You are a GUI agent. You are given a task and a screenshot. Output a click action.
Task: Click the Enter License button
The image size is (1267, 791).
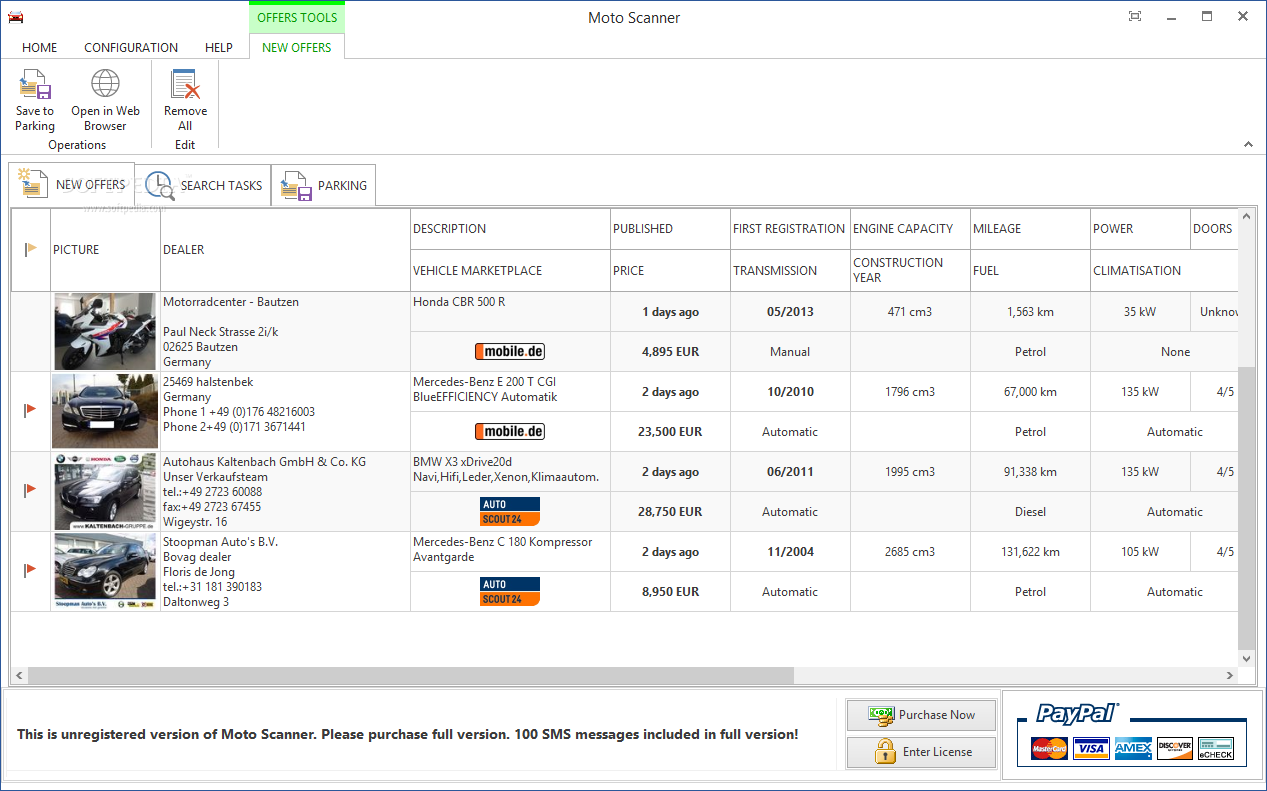tap(922, 752)
